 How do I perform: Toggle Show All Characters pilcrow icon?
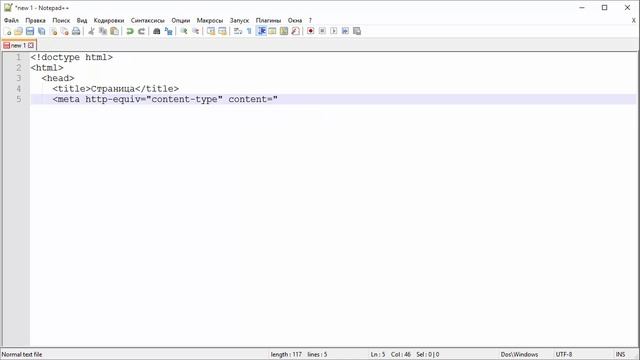click(x=249, y=31)
